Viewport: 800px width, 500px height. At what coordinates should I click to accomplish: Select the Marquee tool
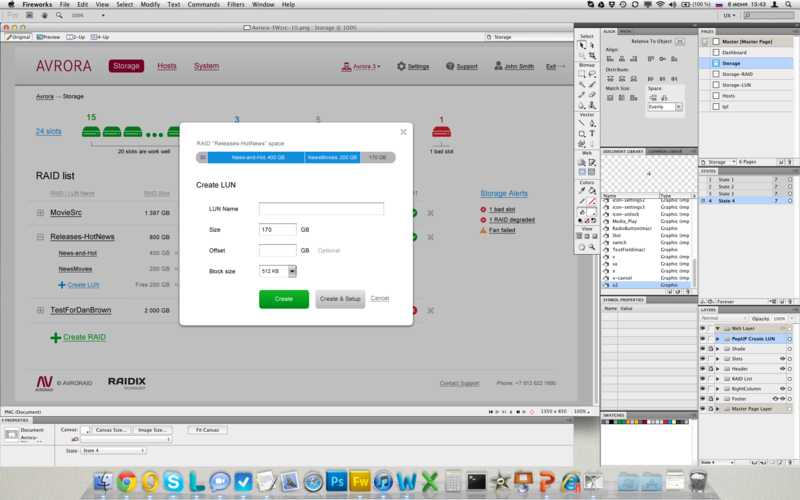[582, 74]
